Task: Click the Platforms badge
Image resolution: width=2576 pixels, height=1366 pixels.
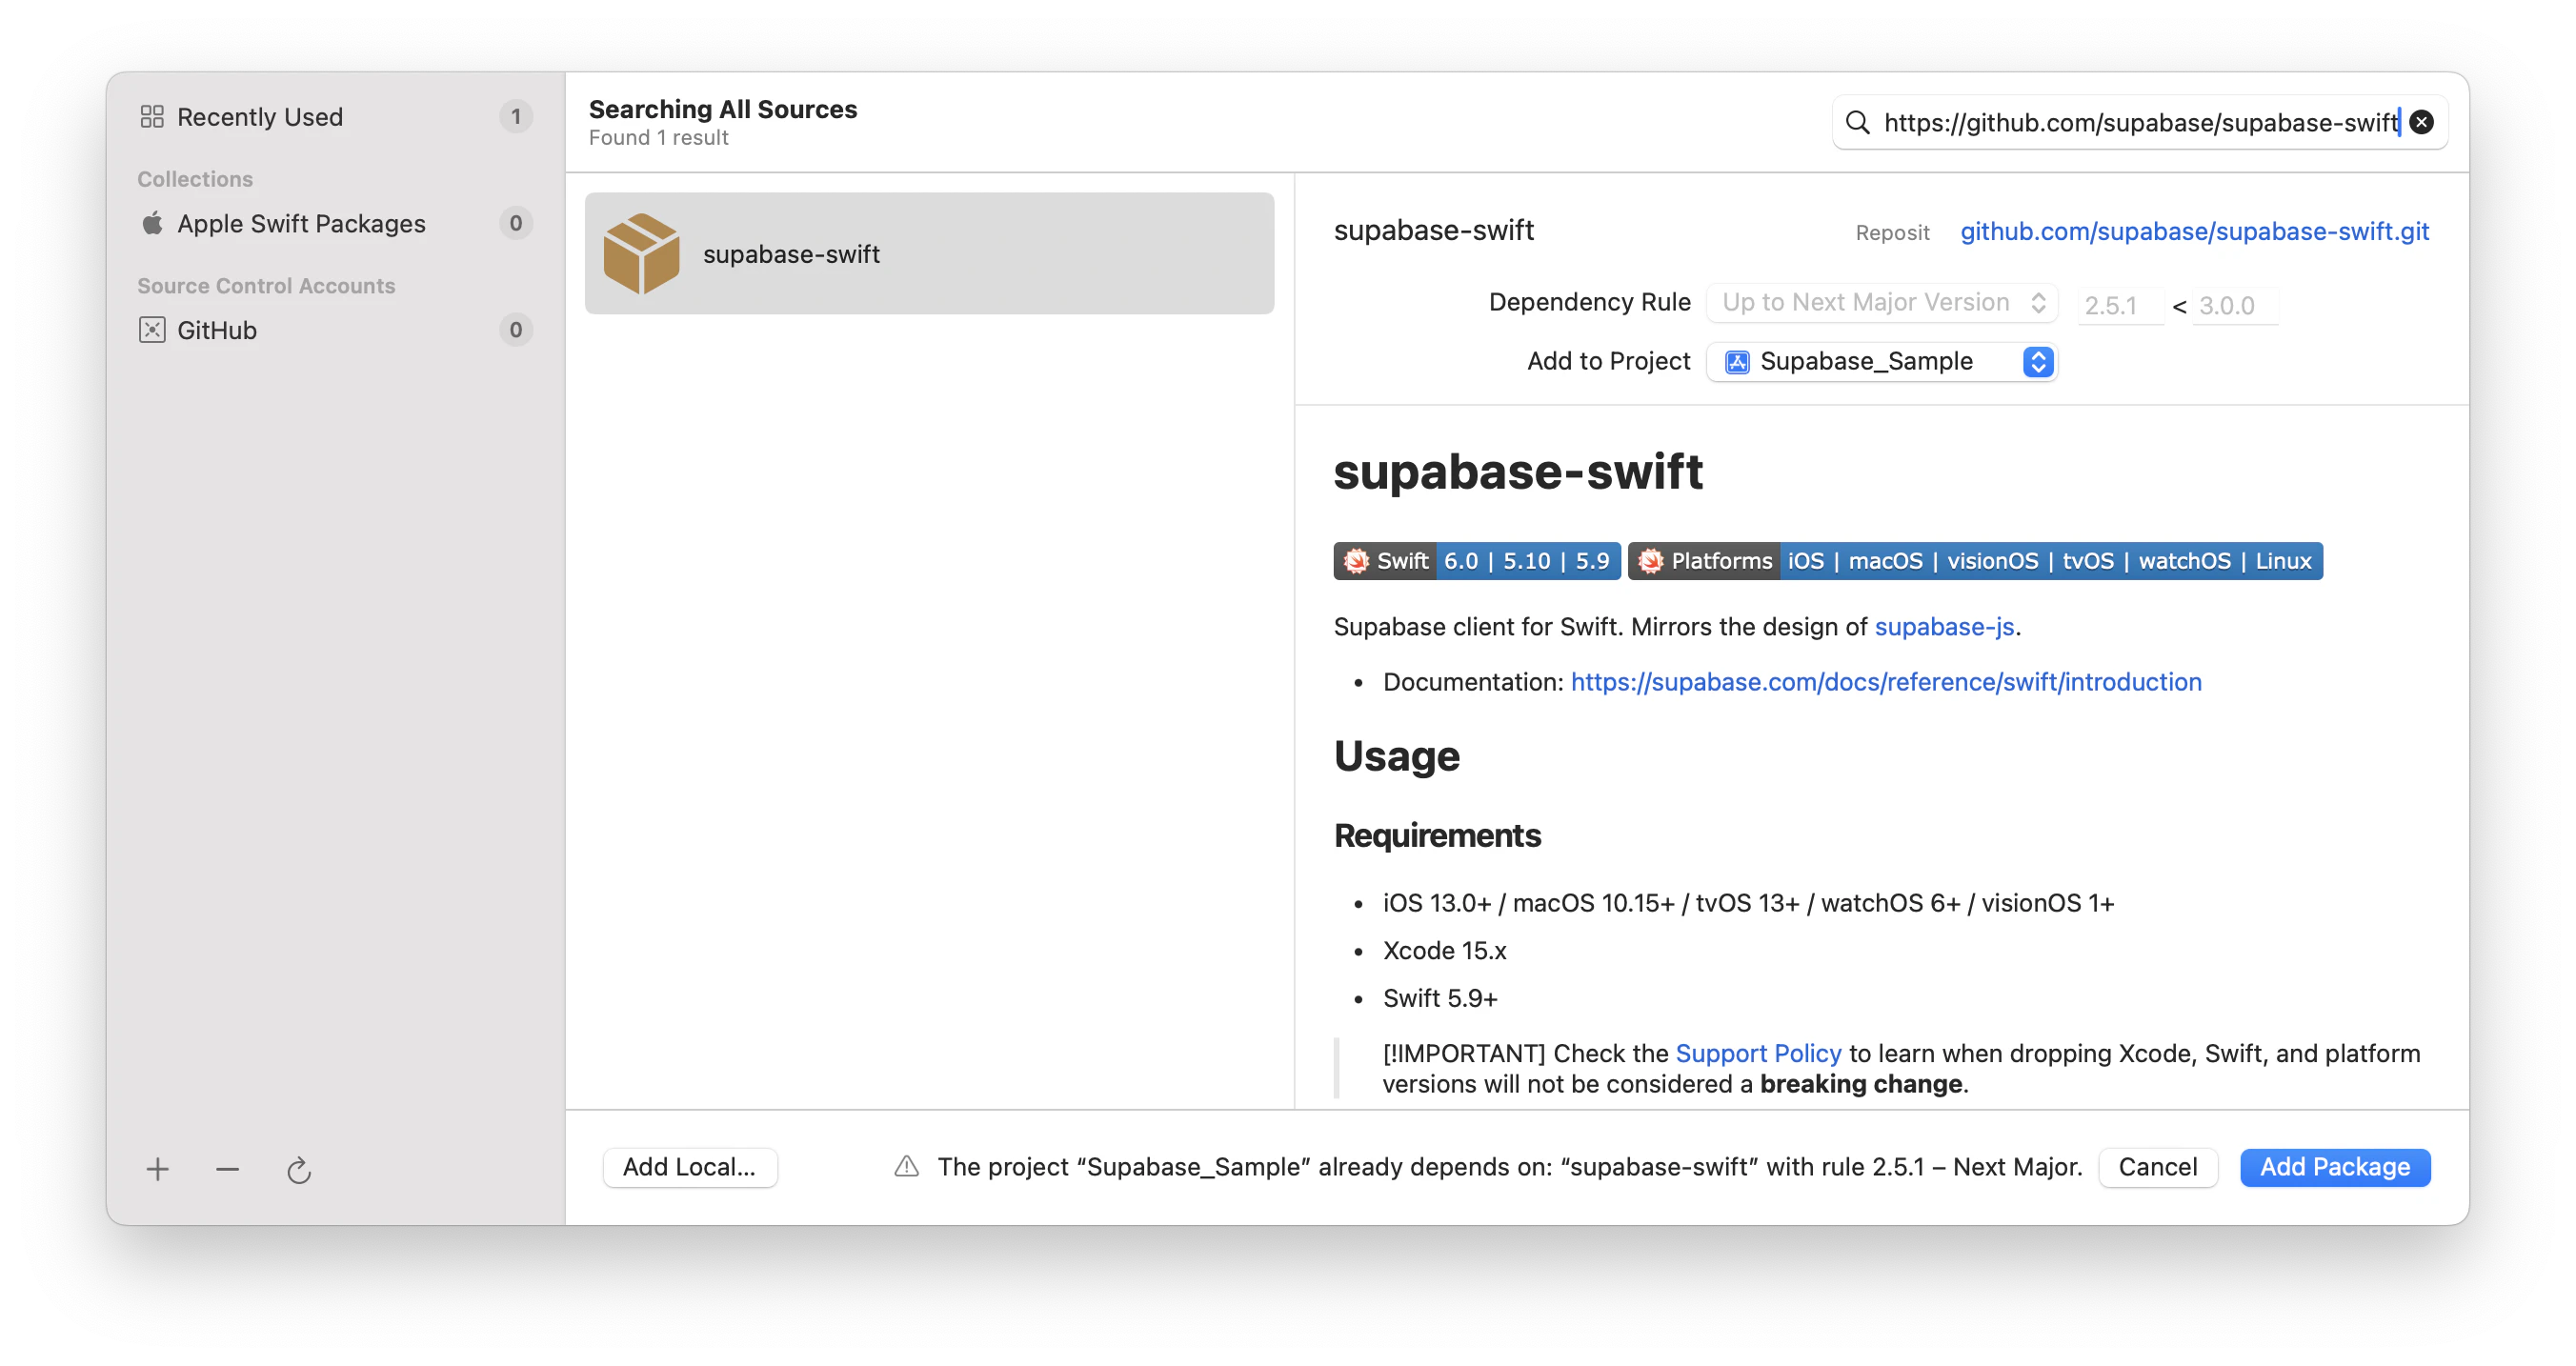Action: tap(1974, 561)
